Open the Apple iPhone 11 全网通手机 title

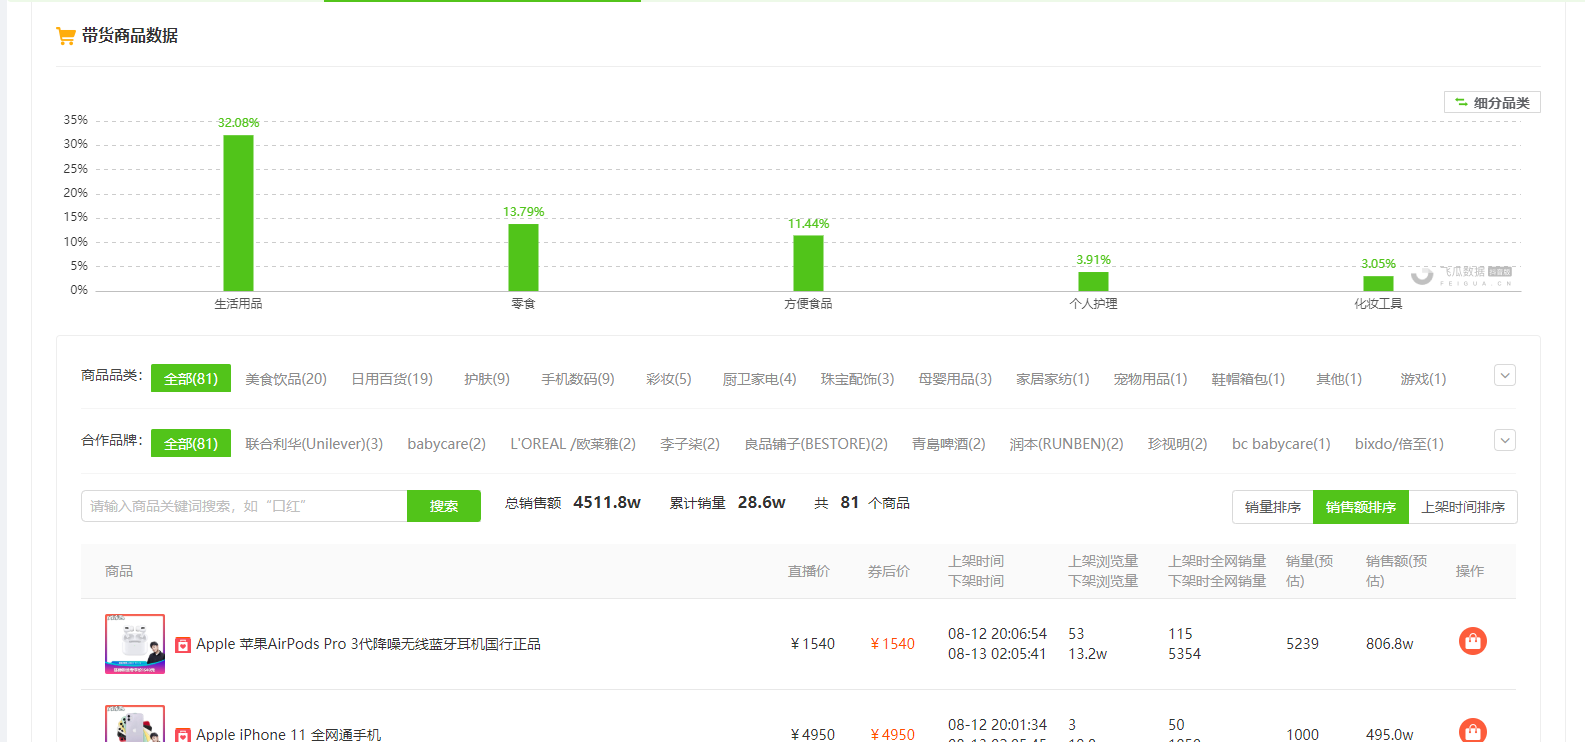point(288,735)
